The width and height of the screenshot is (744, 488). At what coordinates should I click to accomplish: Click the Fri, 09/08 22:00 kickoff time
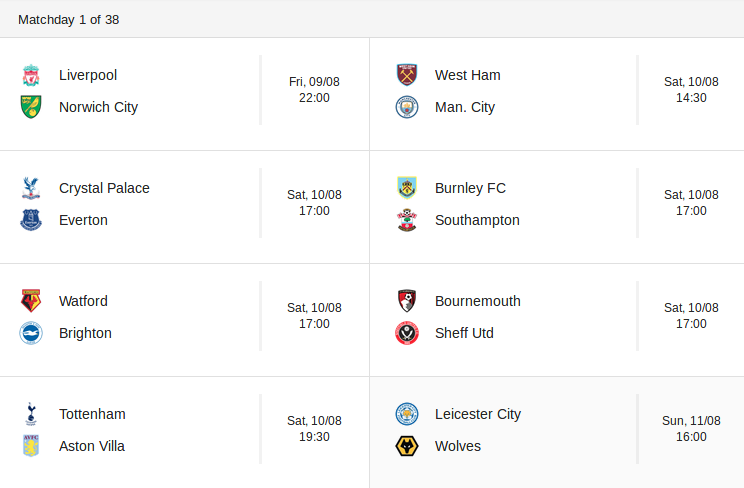(314, 90)
